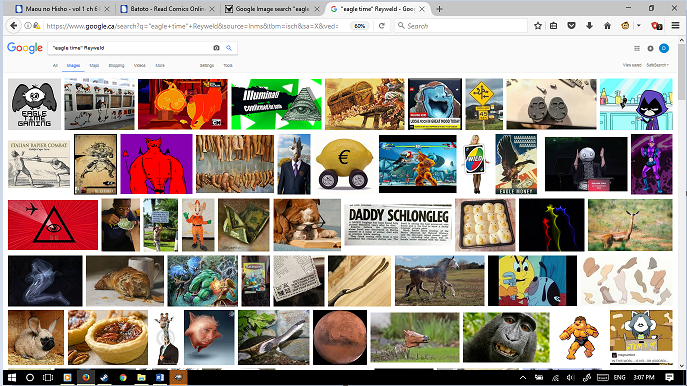This screenshot has width=687, height=386.
Task: Click the View saved link
Action: [x=632, y=65]
